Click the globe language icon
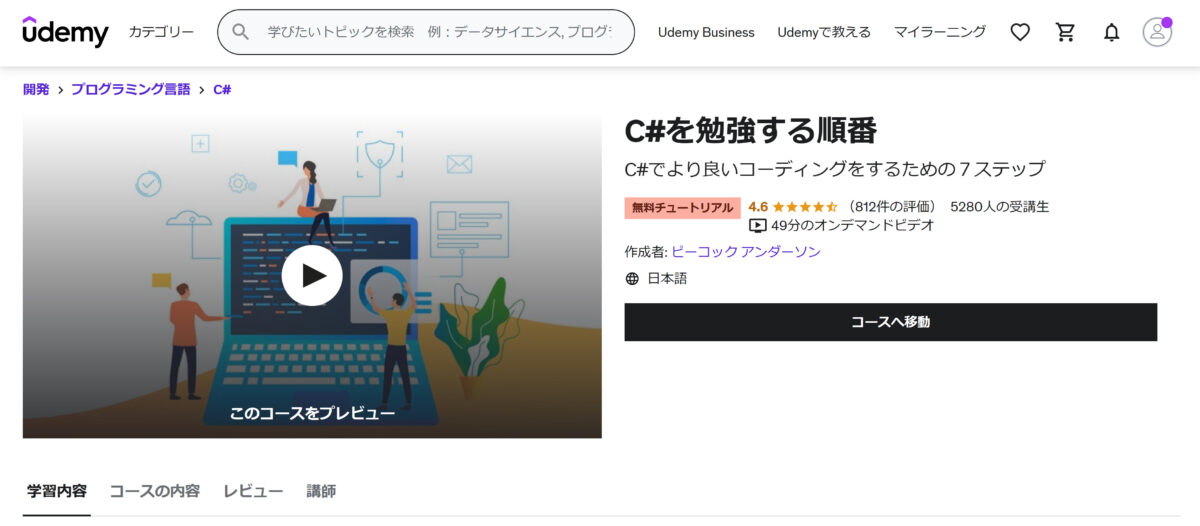 [x=632, y=279]
